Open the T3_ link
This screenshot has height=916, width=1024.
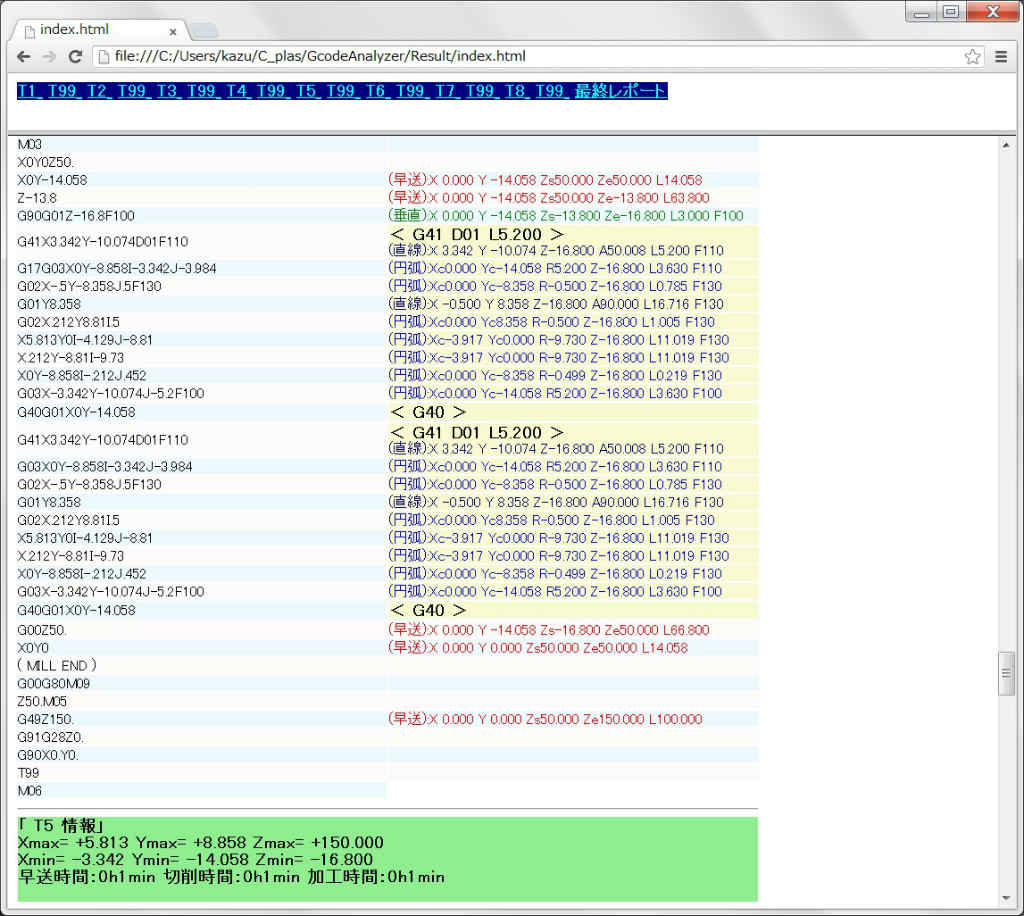[x=168, y=91]
